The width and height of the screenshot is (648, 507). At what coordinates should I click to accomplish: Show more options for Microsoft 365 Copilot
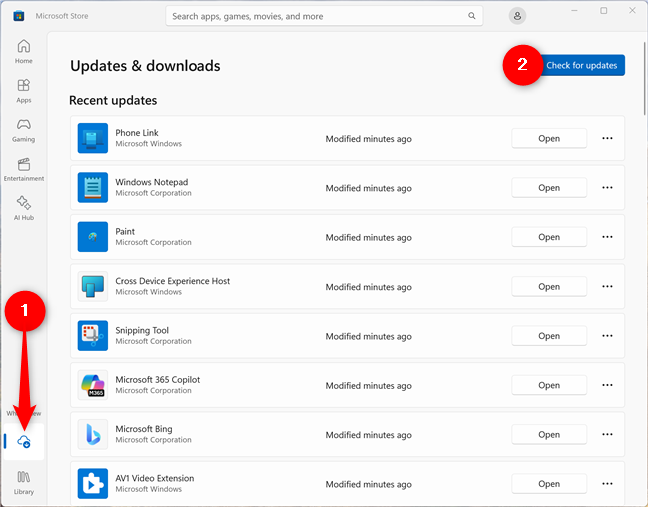[x=607, y=385]
